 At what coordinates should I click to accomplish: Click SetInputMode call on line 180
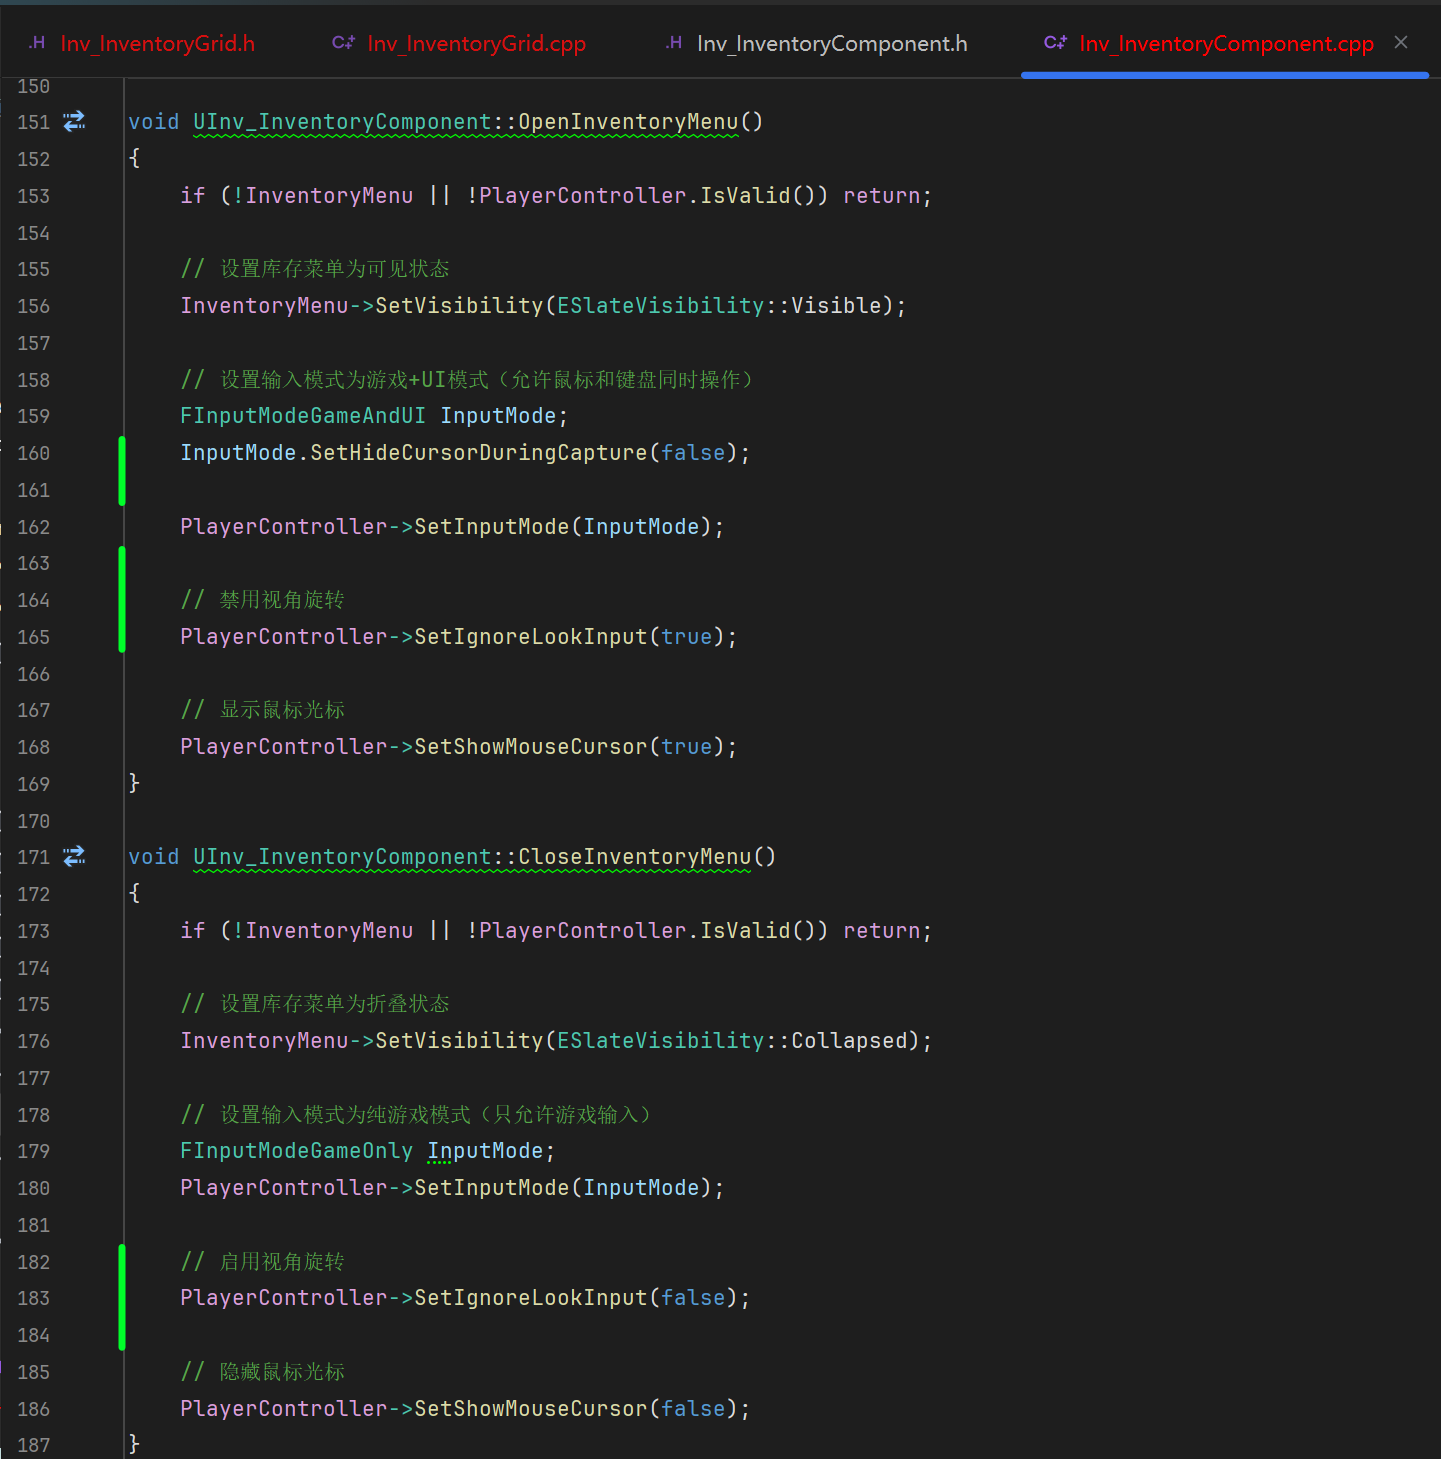[492, 1188]
